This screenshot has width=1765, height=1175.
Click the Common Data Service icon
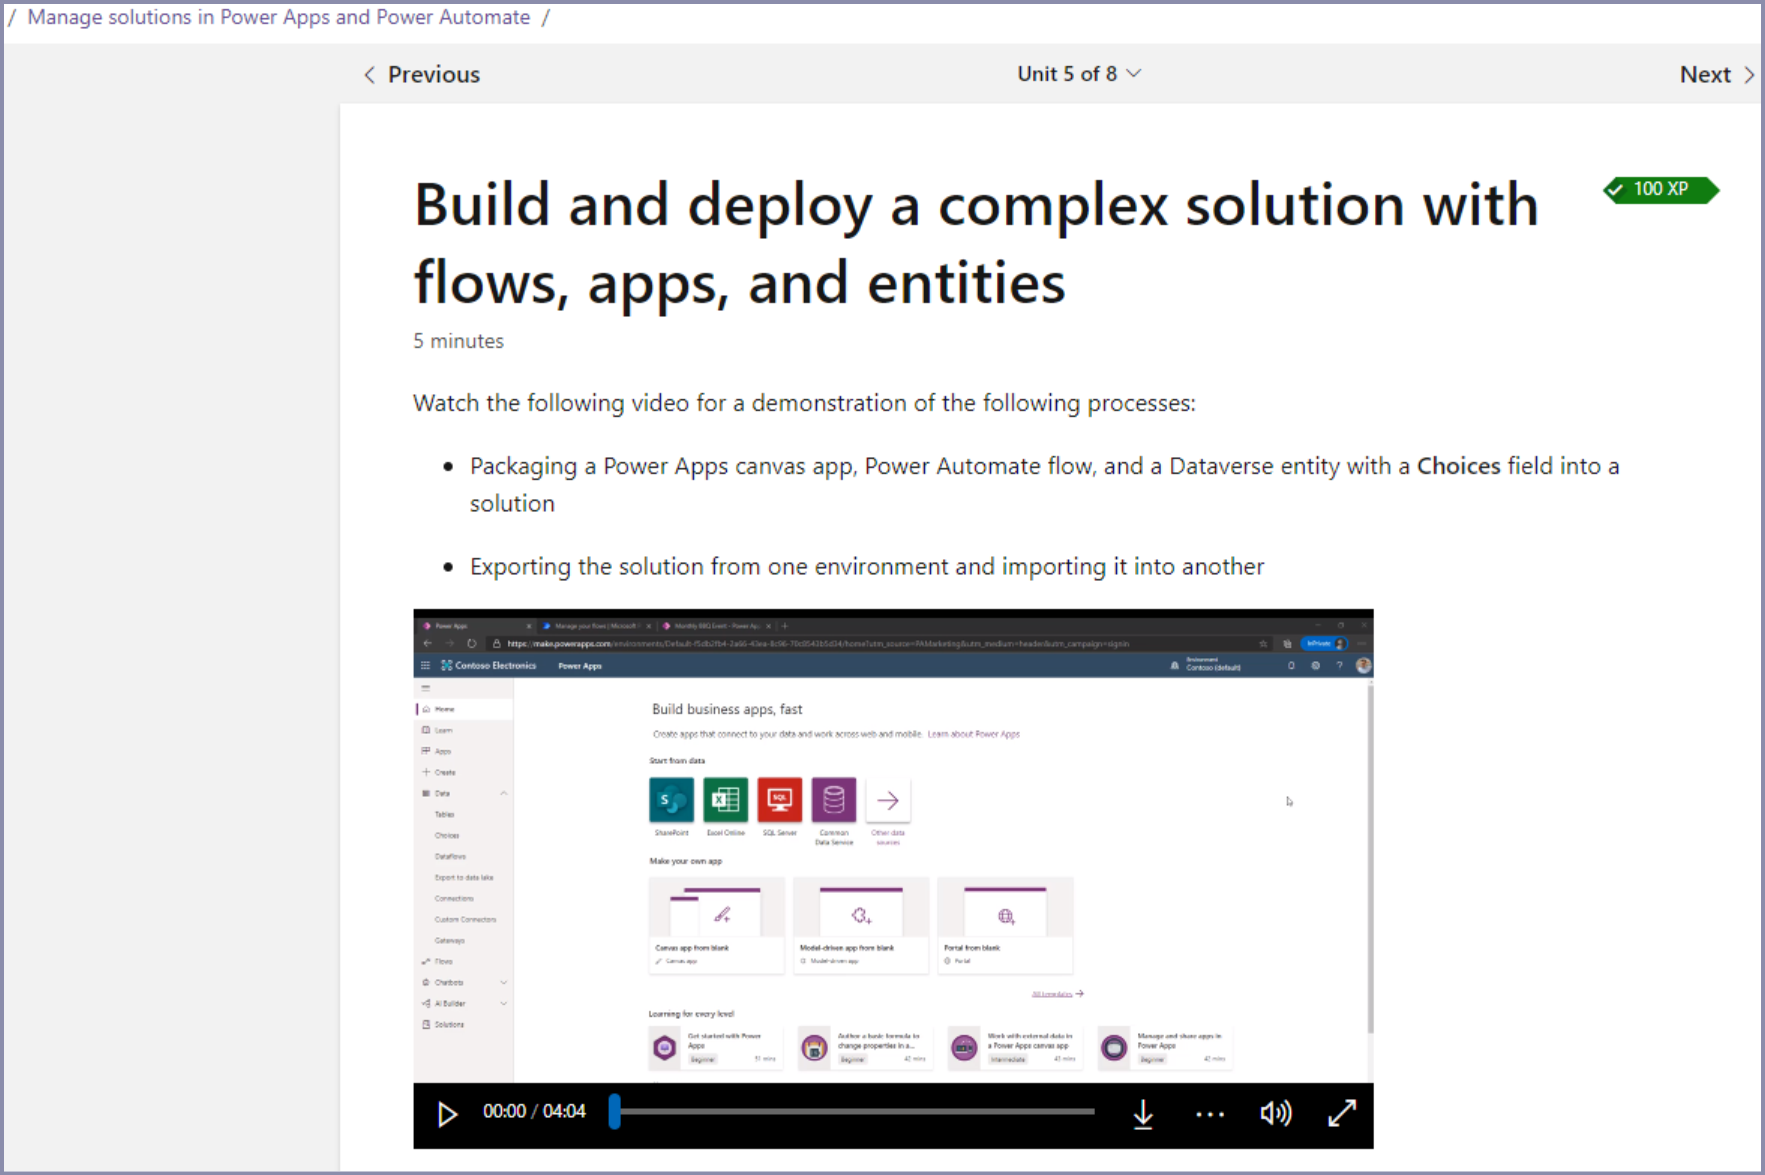click(834, 800)
